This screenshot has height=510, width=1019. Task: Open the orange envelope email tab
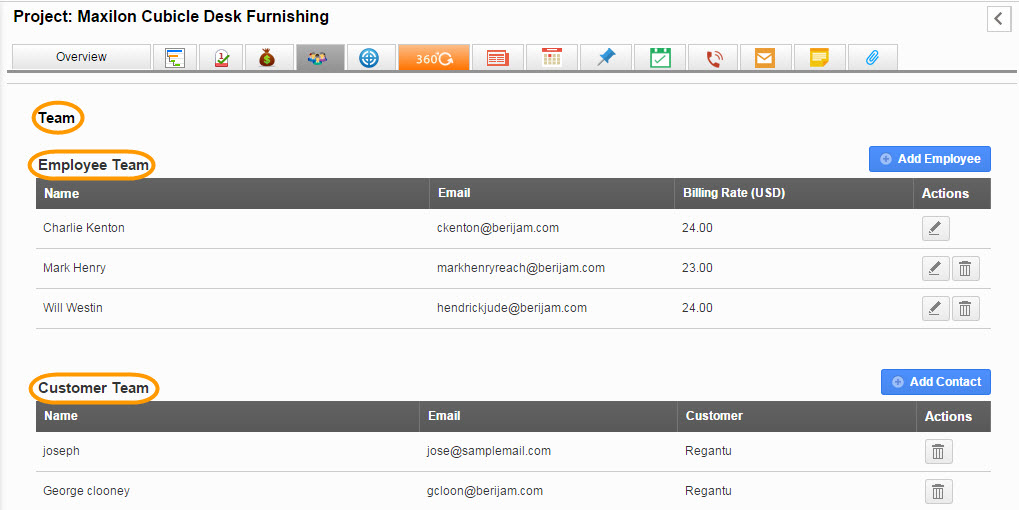[x=765, y=58]
